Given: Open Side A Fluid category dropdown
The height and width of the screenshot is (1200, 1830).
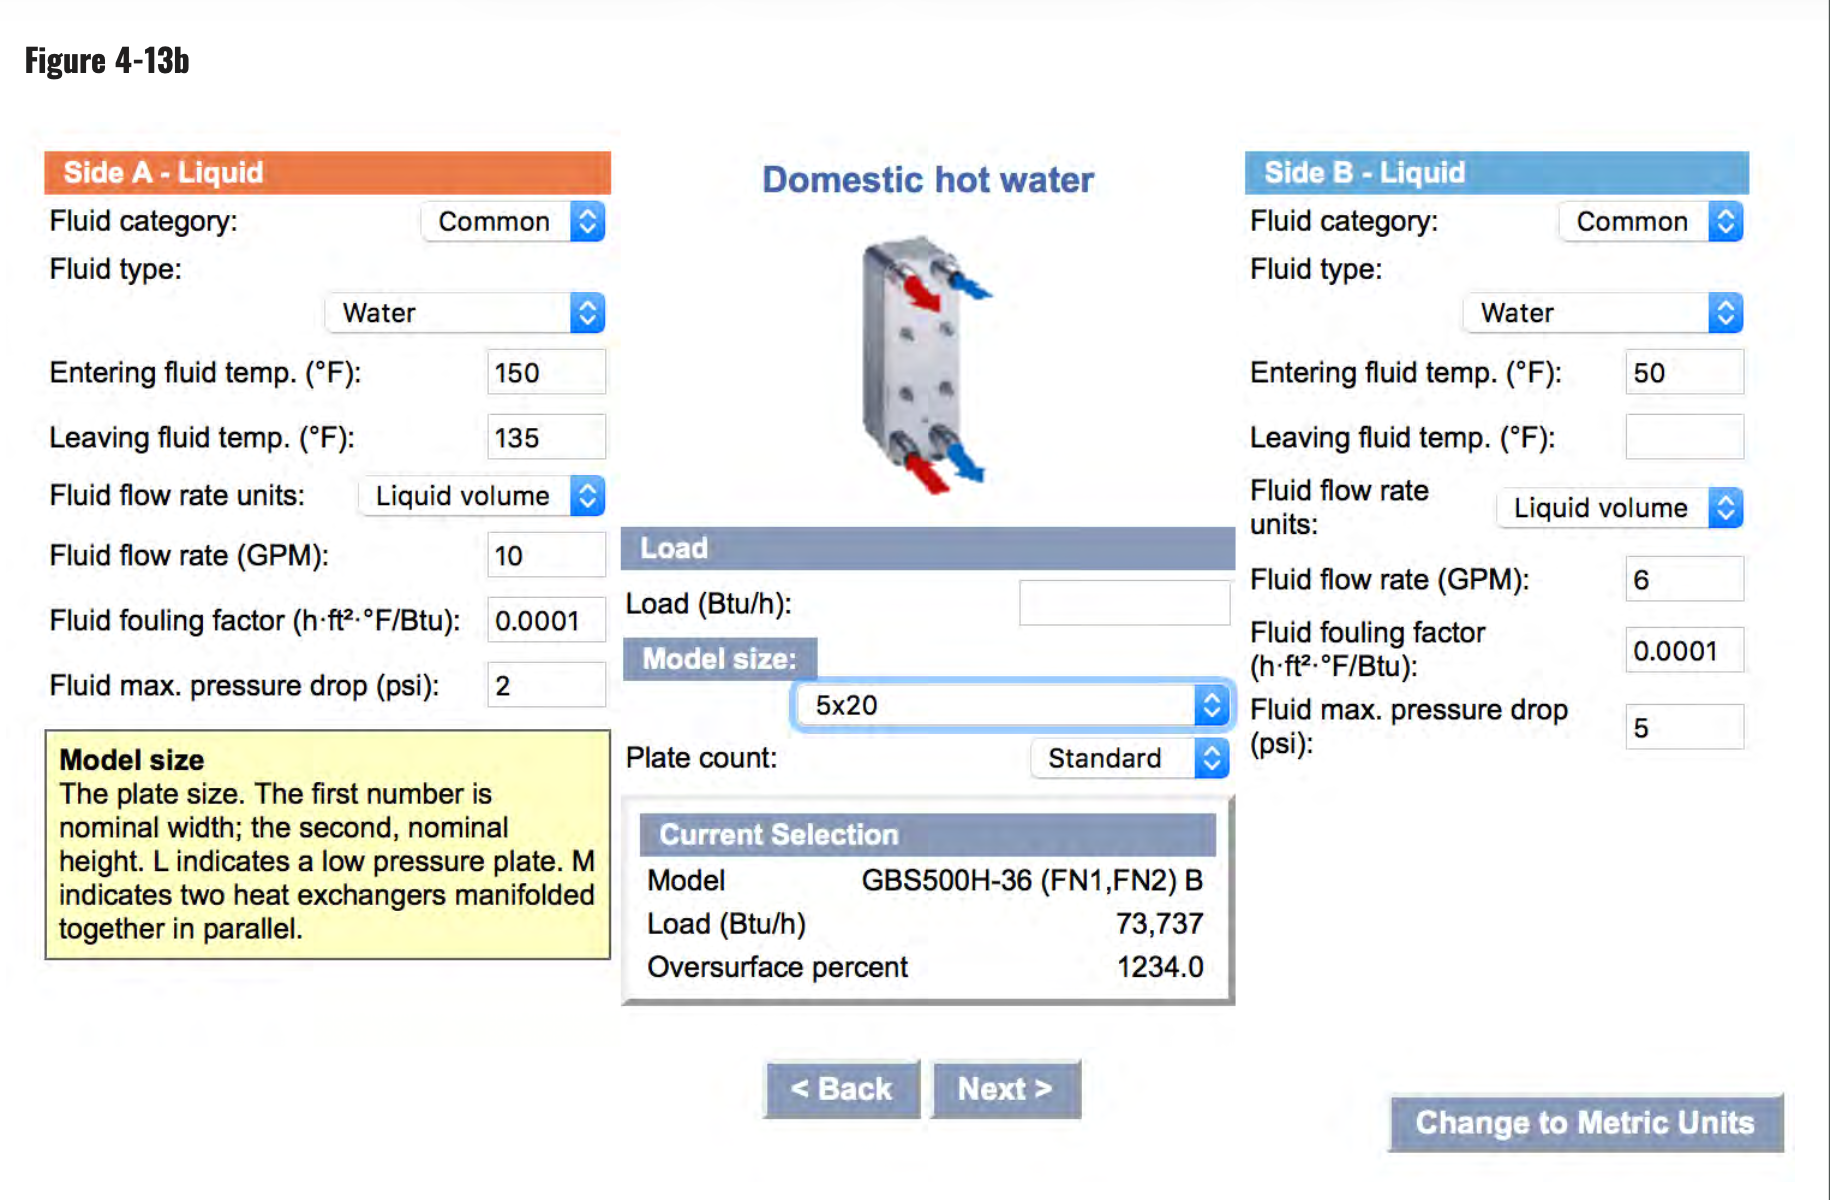Looking at the screenshot, I should 513,221.
